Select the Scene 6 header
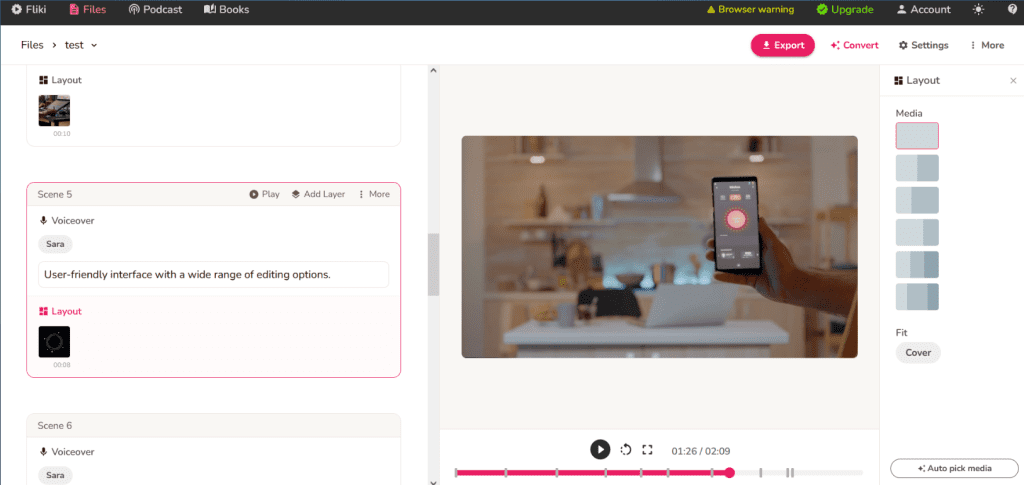Image resolution: width=1024 pixels, height=485 pixels. 214,425
